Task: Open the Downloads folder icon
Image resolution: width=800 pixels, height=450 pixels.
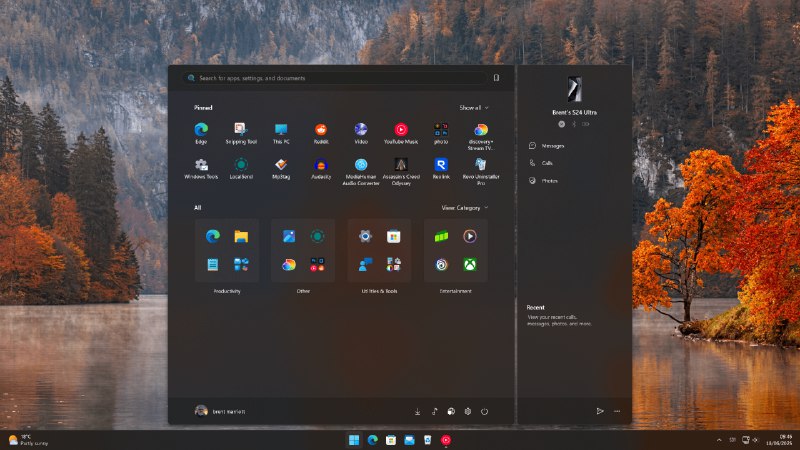Action: click(x=417, y=412)
